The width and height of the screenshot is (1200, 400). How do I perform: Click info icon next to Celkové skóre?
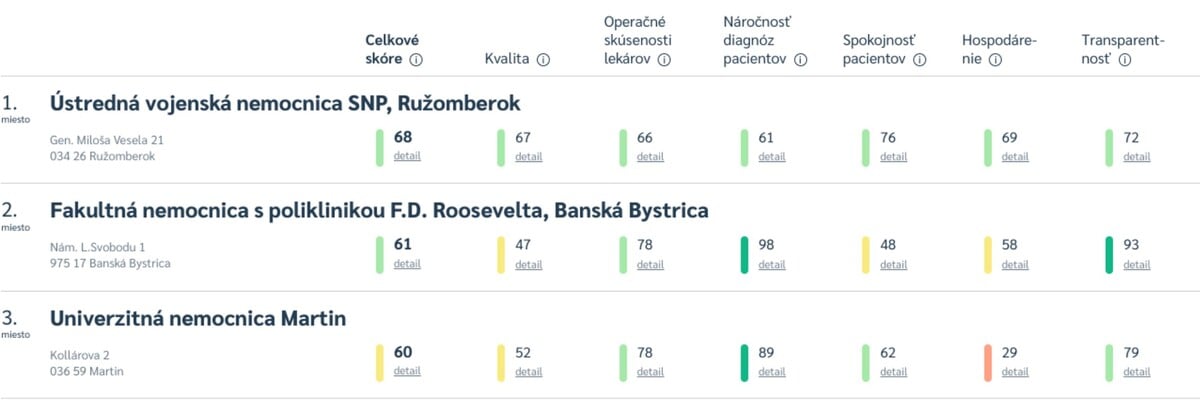417,60
